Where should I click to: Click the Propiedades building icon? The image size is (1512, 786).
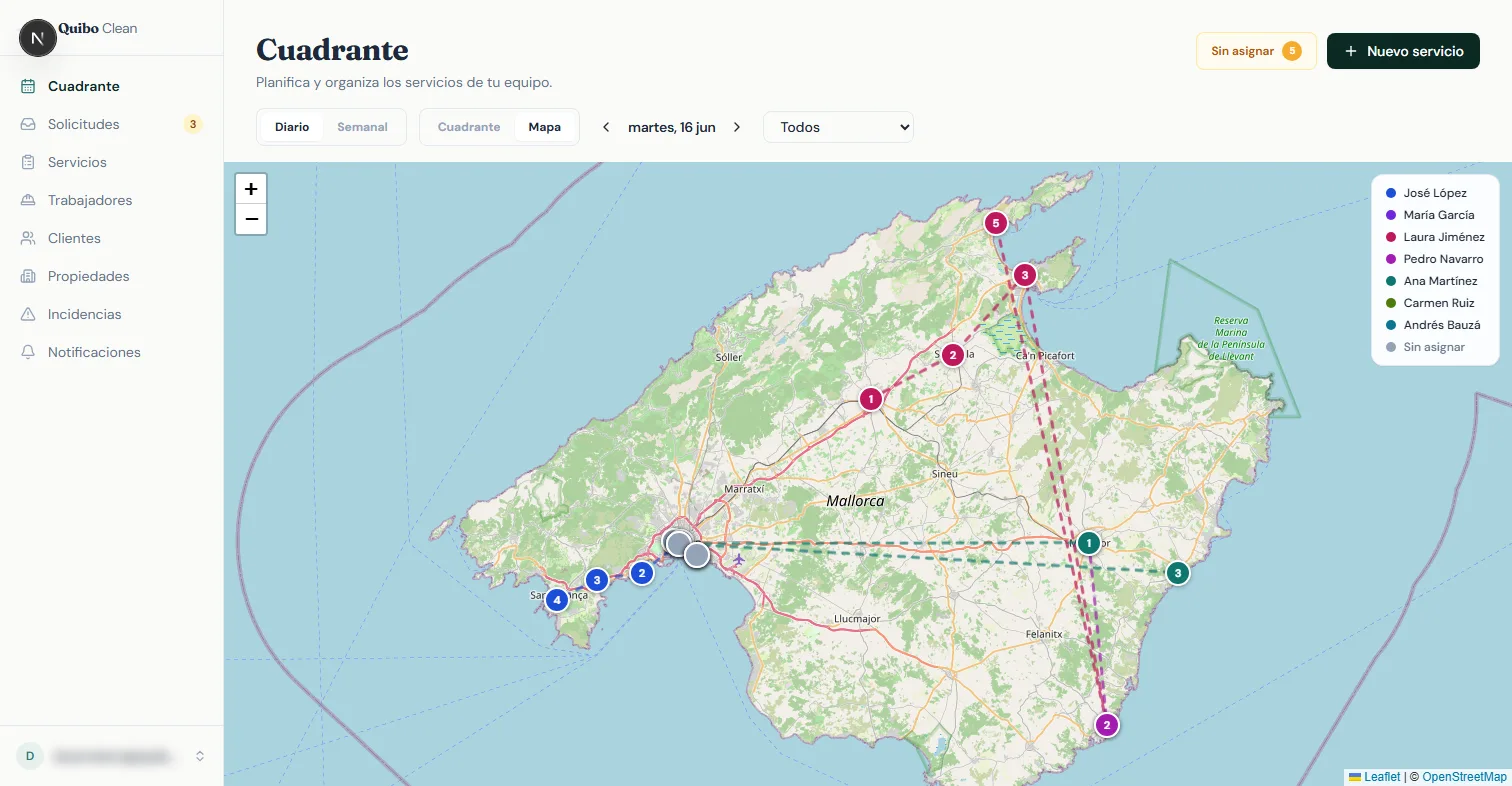coord(28,276)
